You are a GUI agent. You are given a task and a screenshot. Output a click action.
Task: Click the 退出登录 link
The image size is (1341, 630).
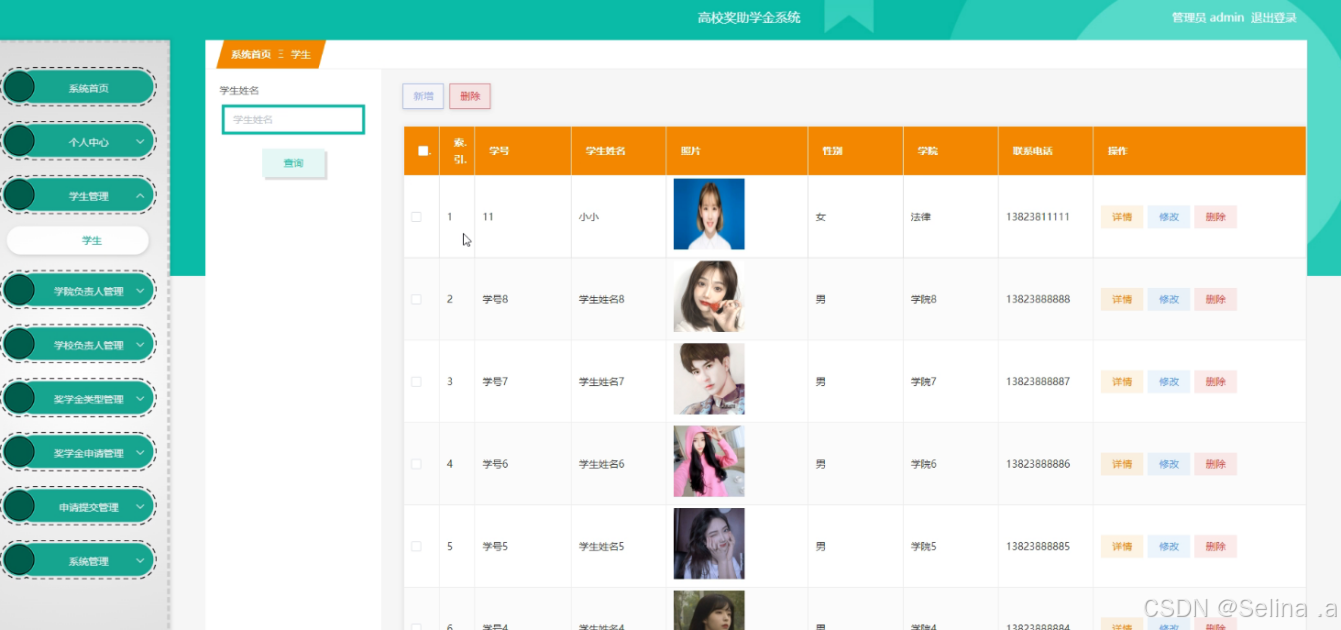pos(1274,17)
